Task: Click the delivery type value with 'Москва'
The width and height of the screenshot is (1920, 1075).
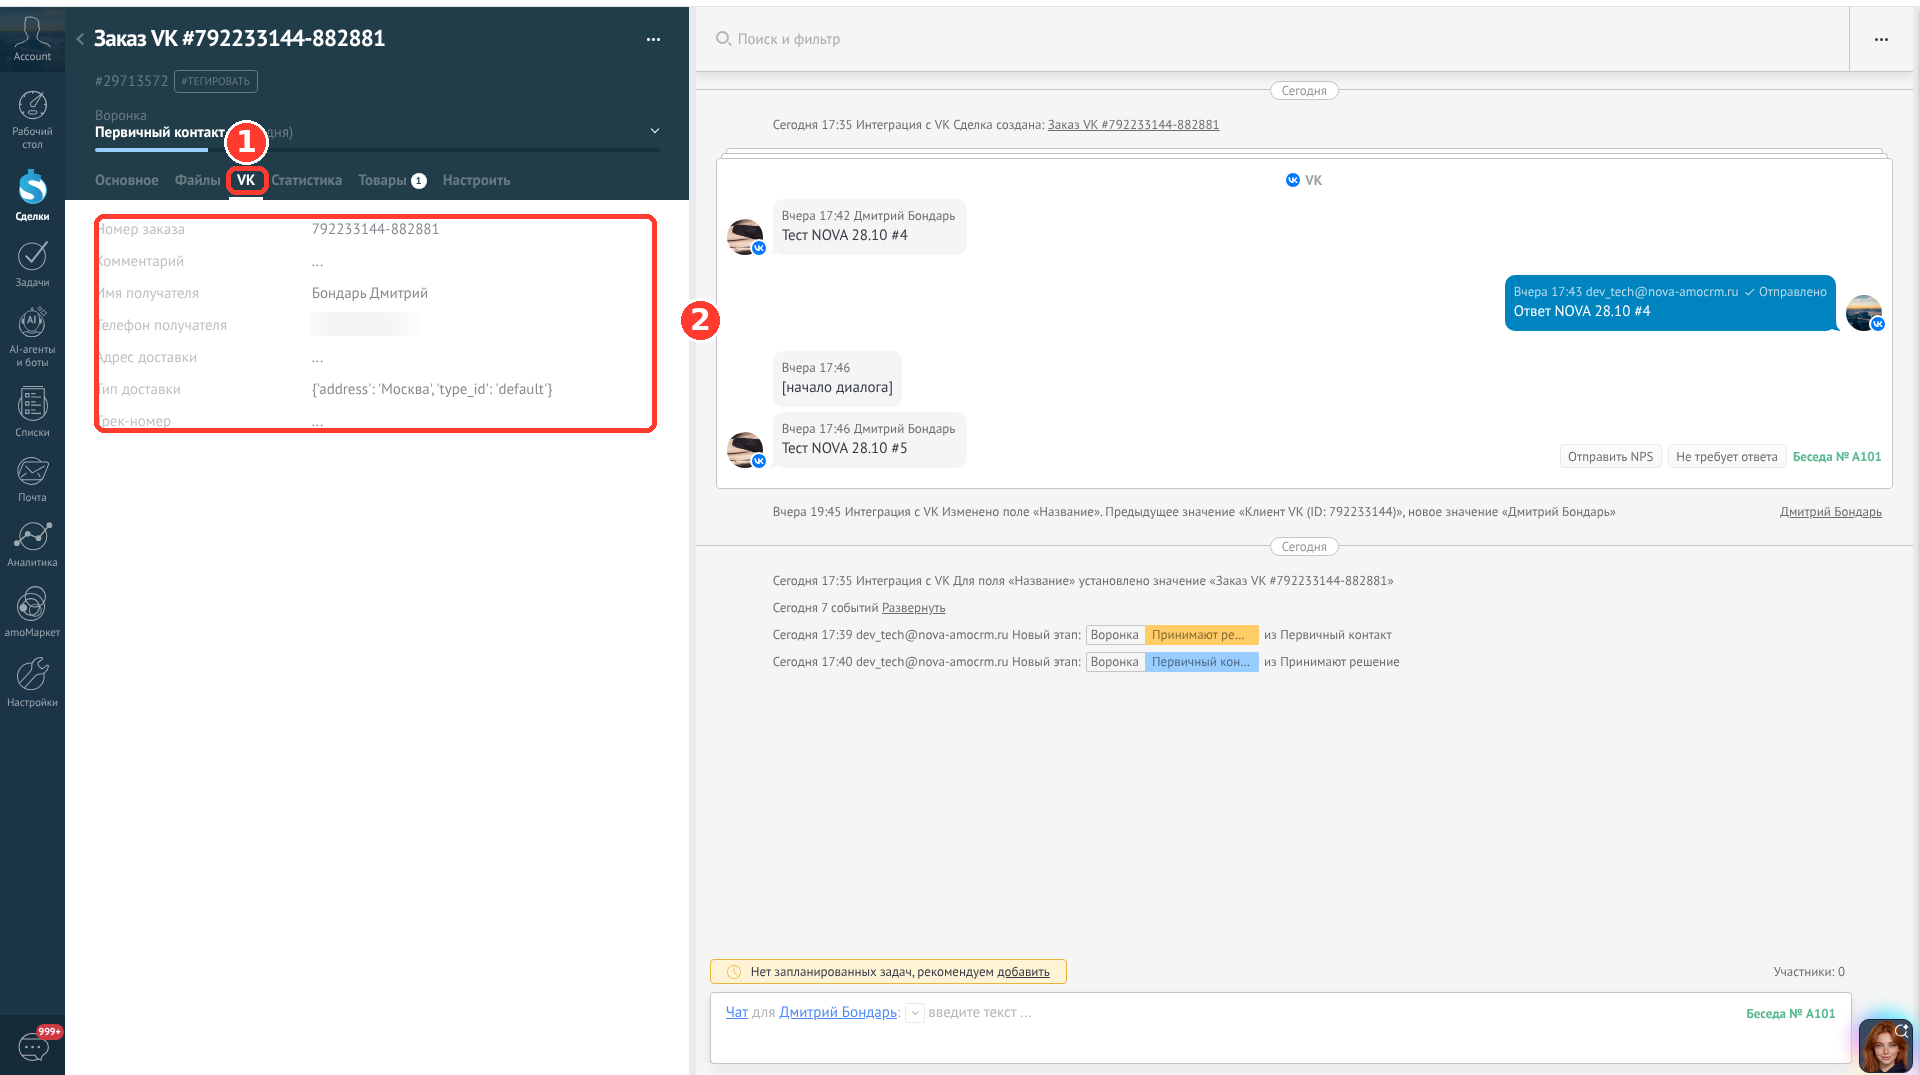Action: 432,389
